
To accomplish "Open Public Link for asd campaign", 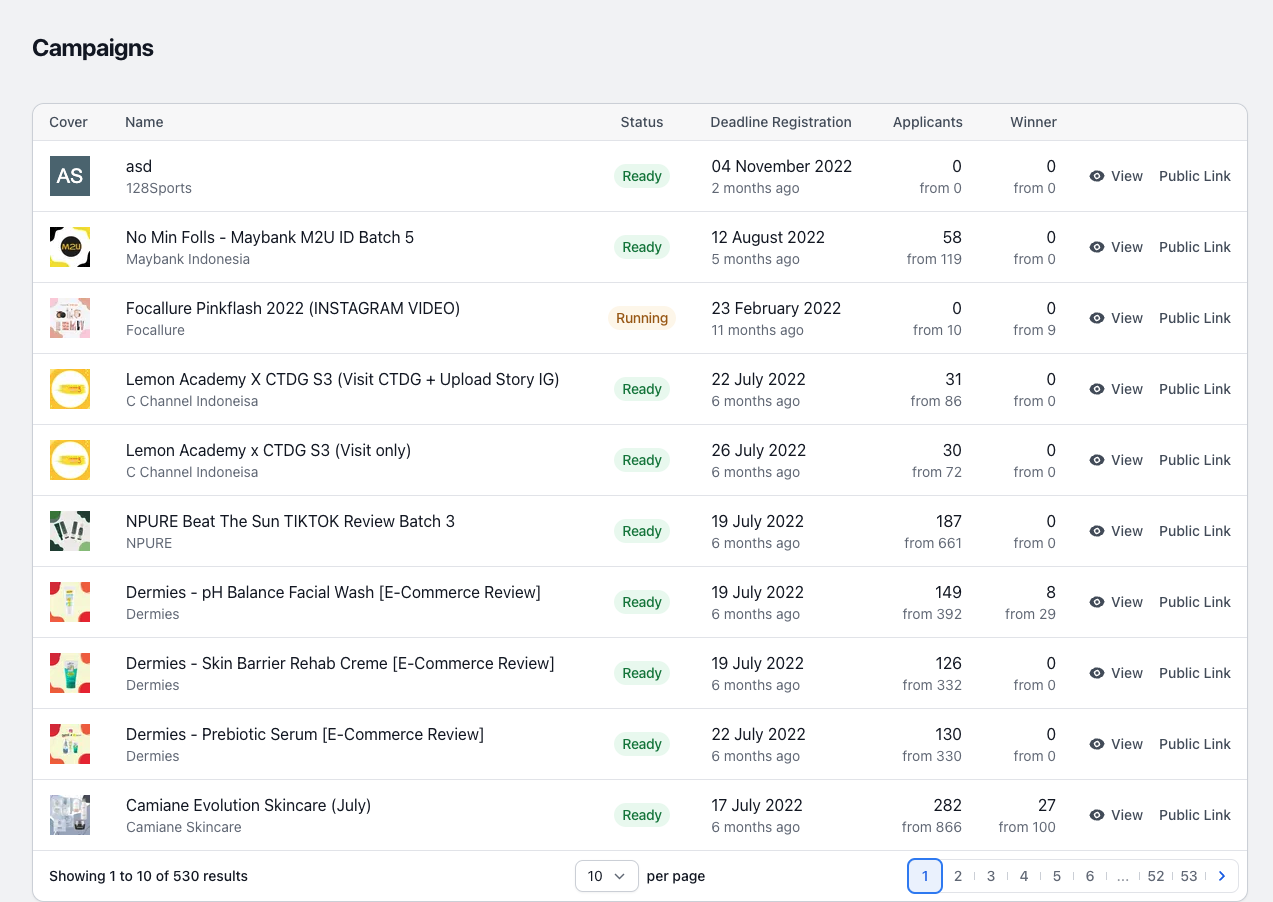I will pyautogui.click(x=1195, y=176).
